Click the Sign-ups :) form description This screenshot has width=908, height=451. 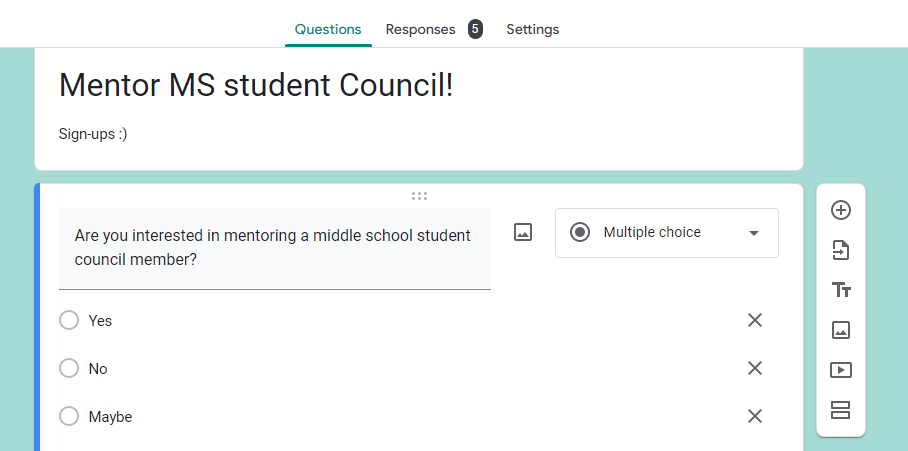click(x=93, y=134)
